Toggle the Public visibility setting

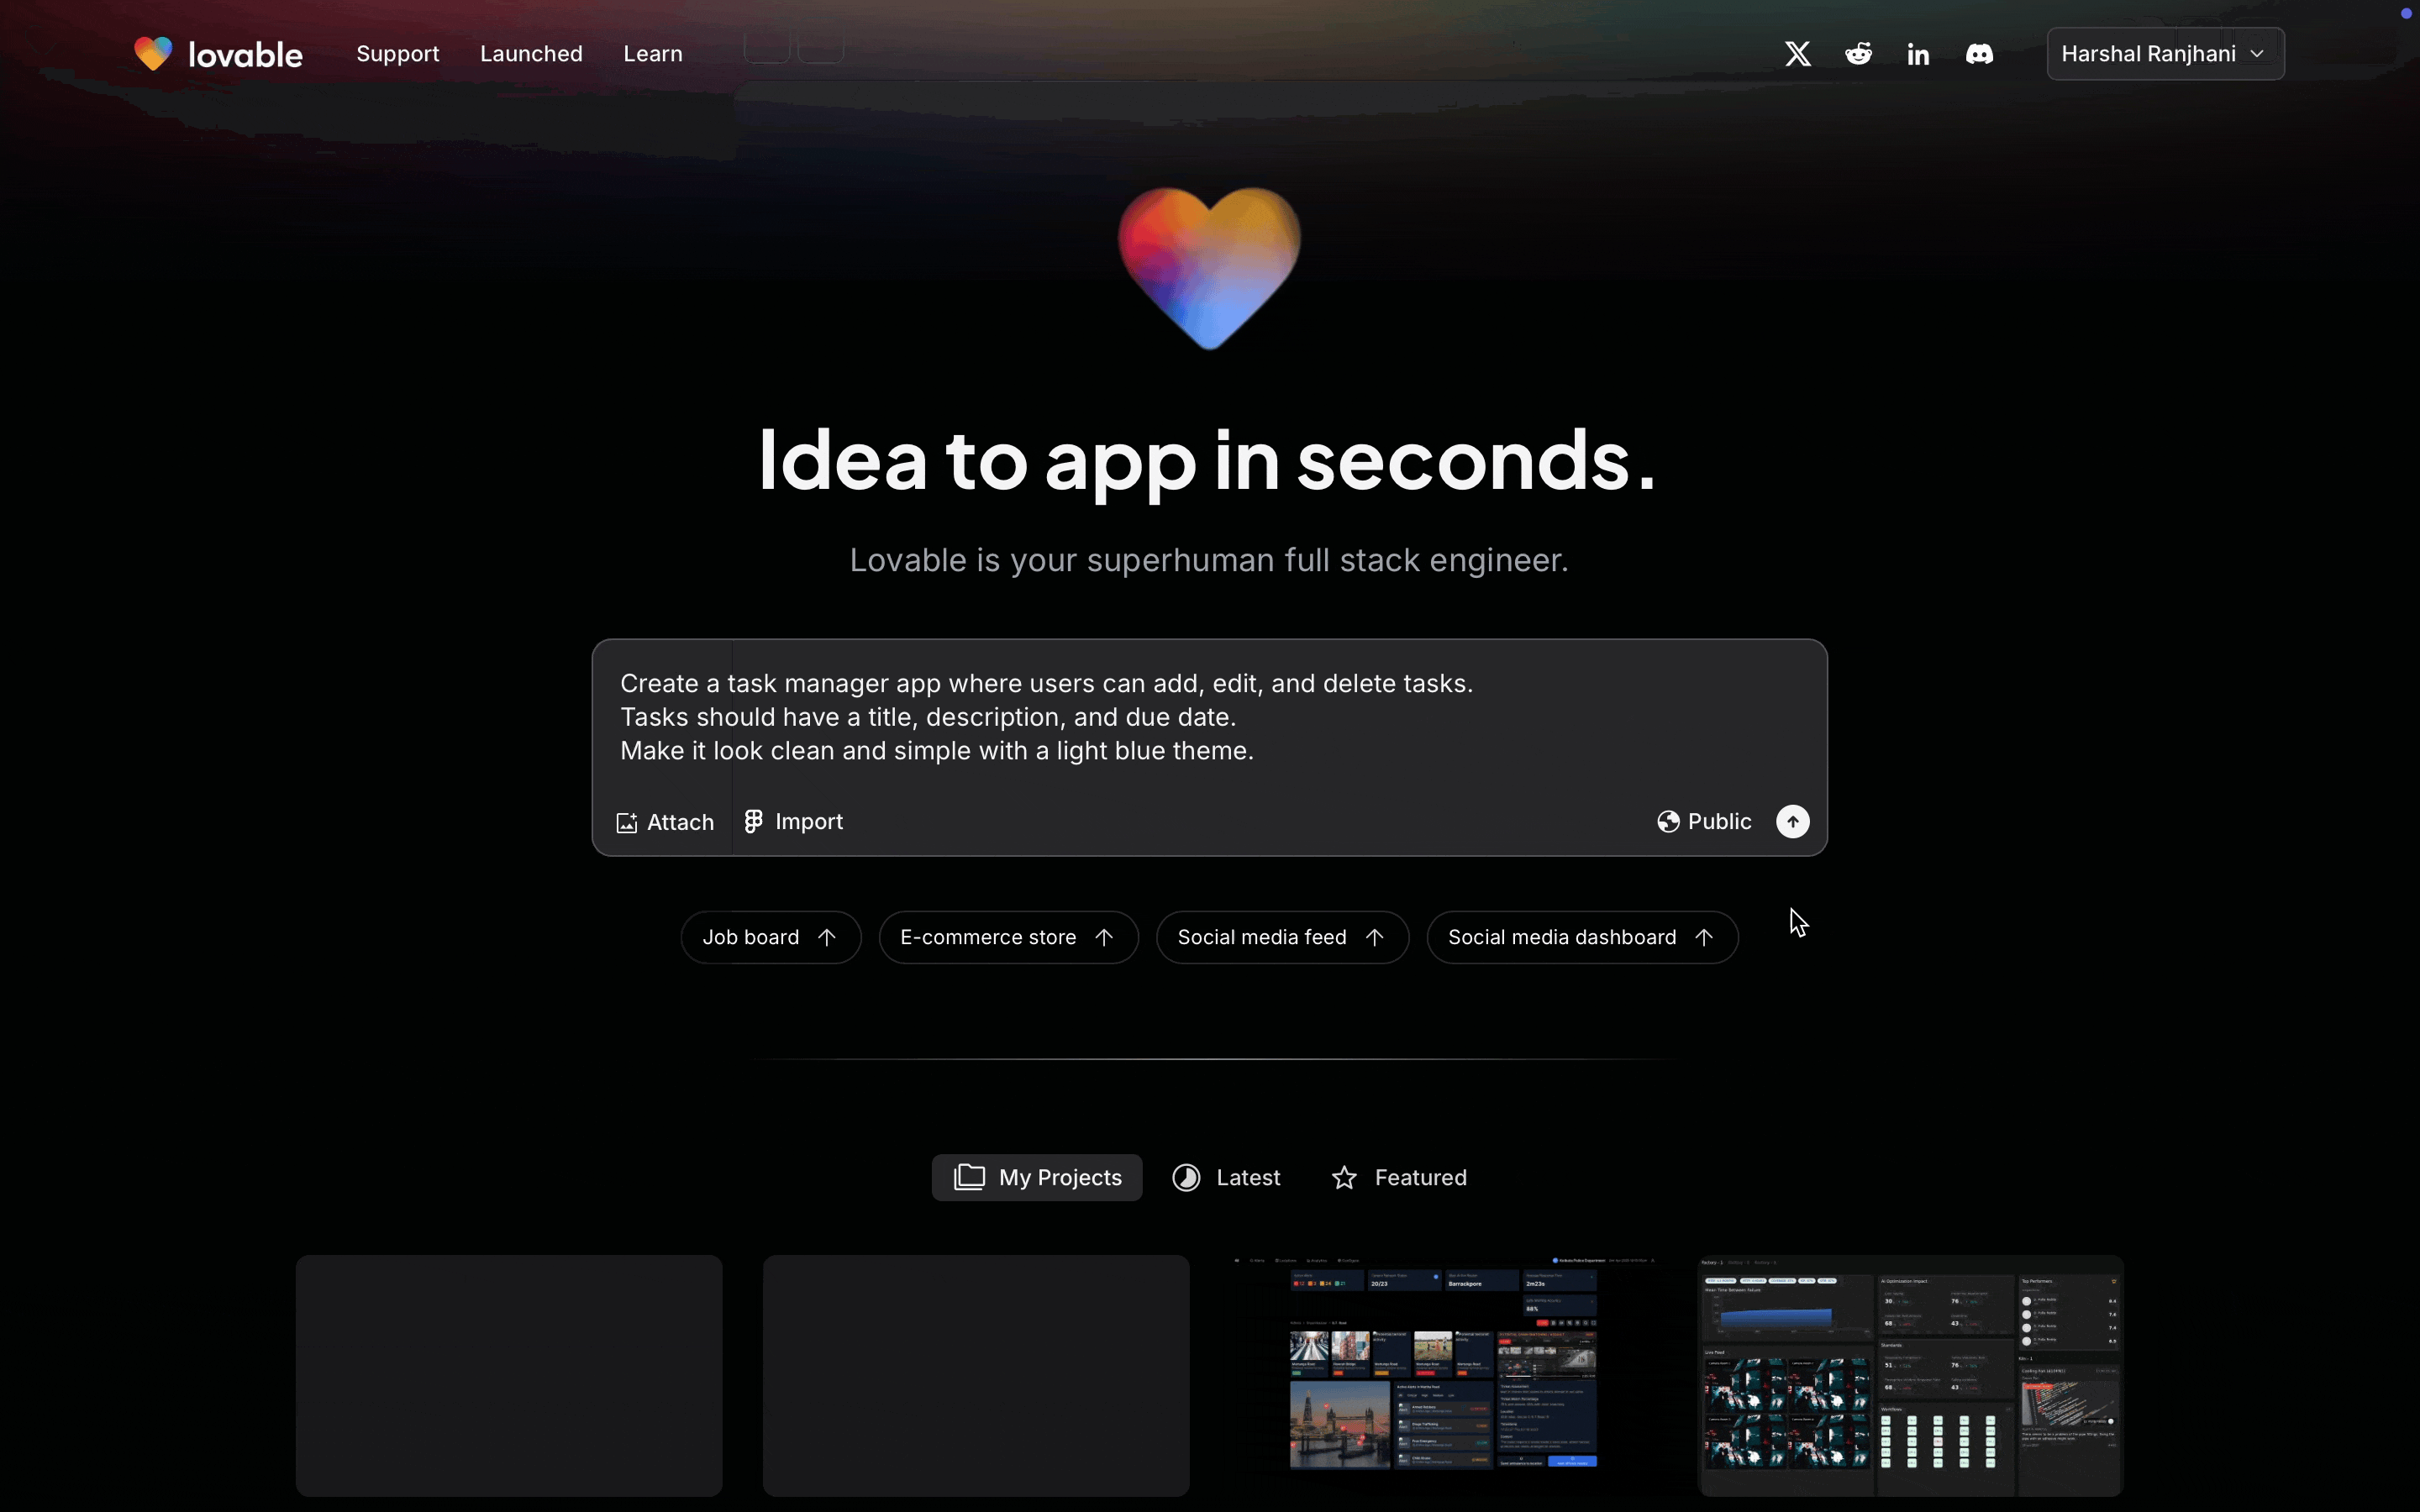(1704, 821)
